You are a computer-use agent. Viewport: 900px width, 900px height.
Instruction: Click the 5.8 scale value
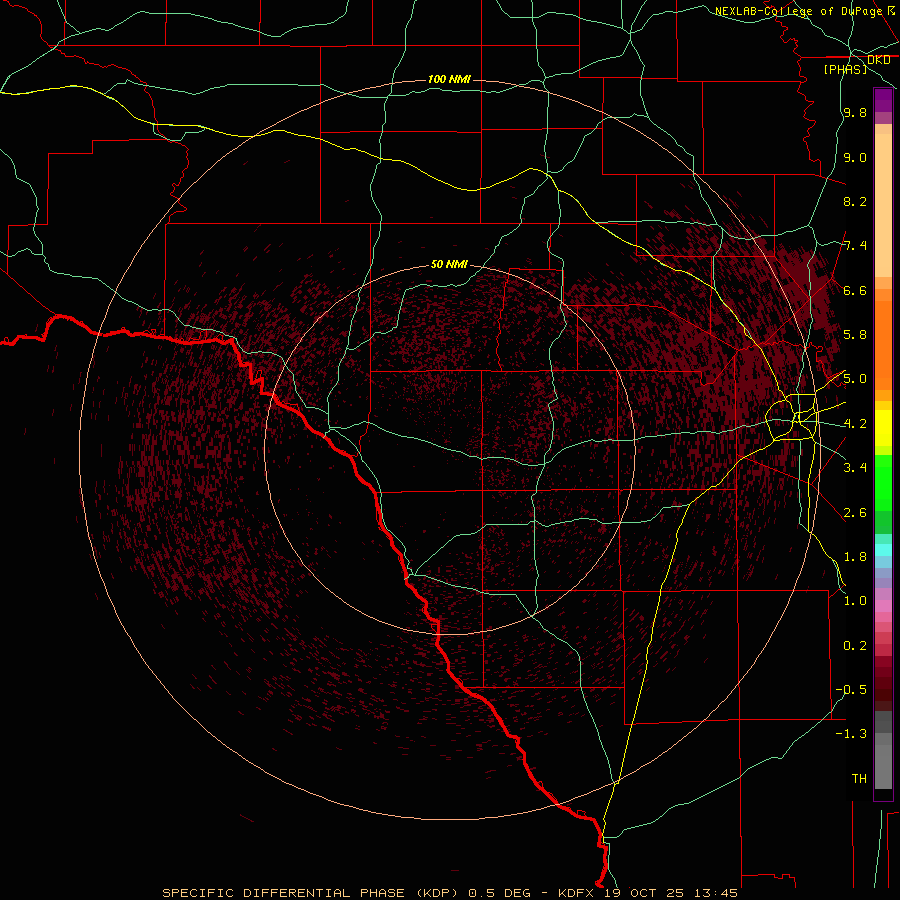click(855, 335)
